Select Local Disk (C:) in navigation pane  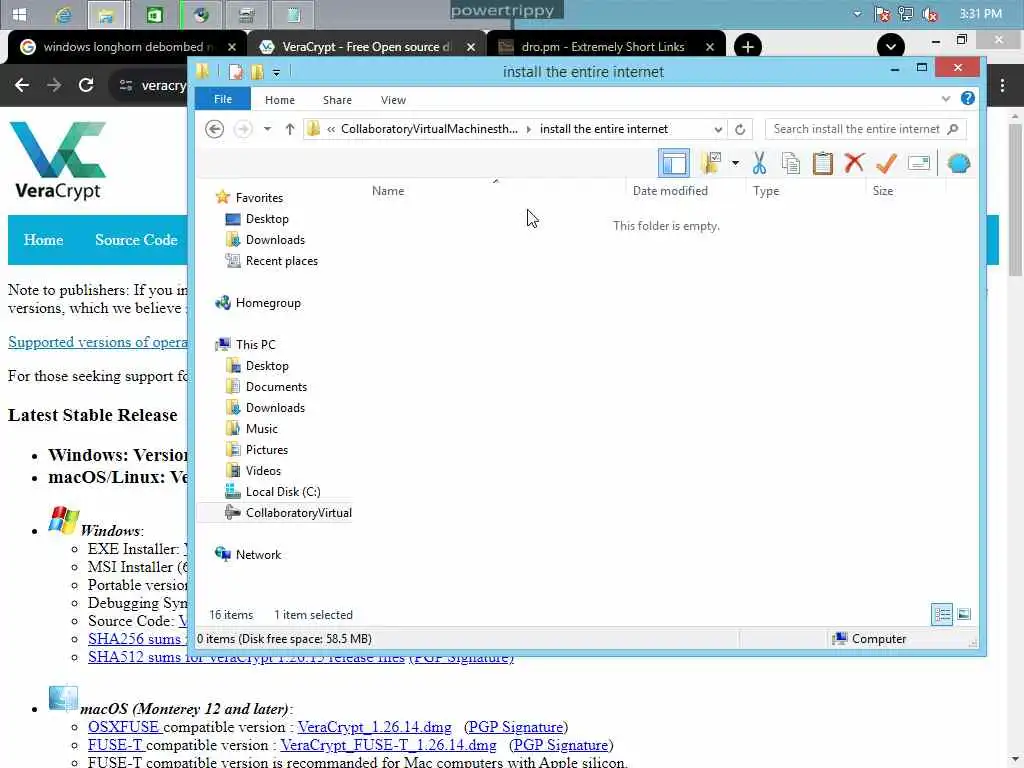coord(282,492)
